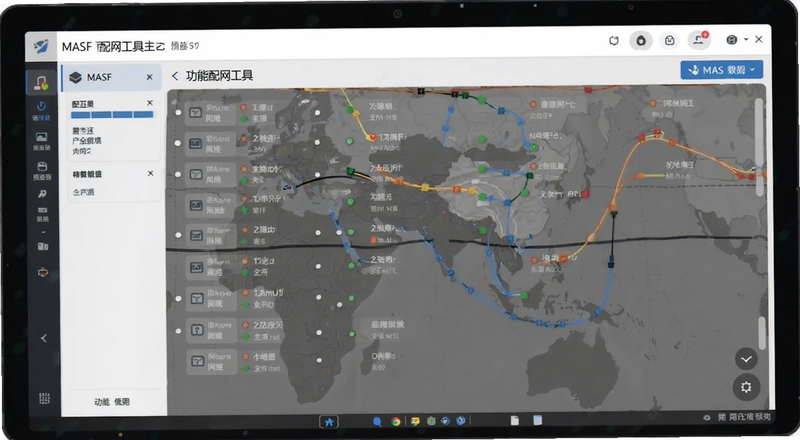
Task: Click the active star app icon in taskbar
Action: point(329,422)
